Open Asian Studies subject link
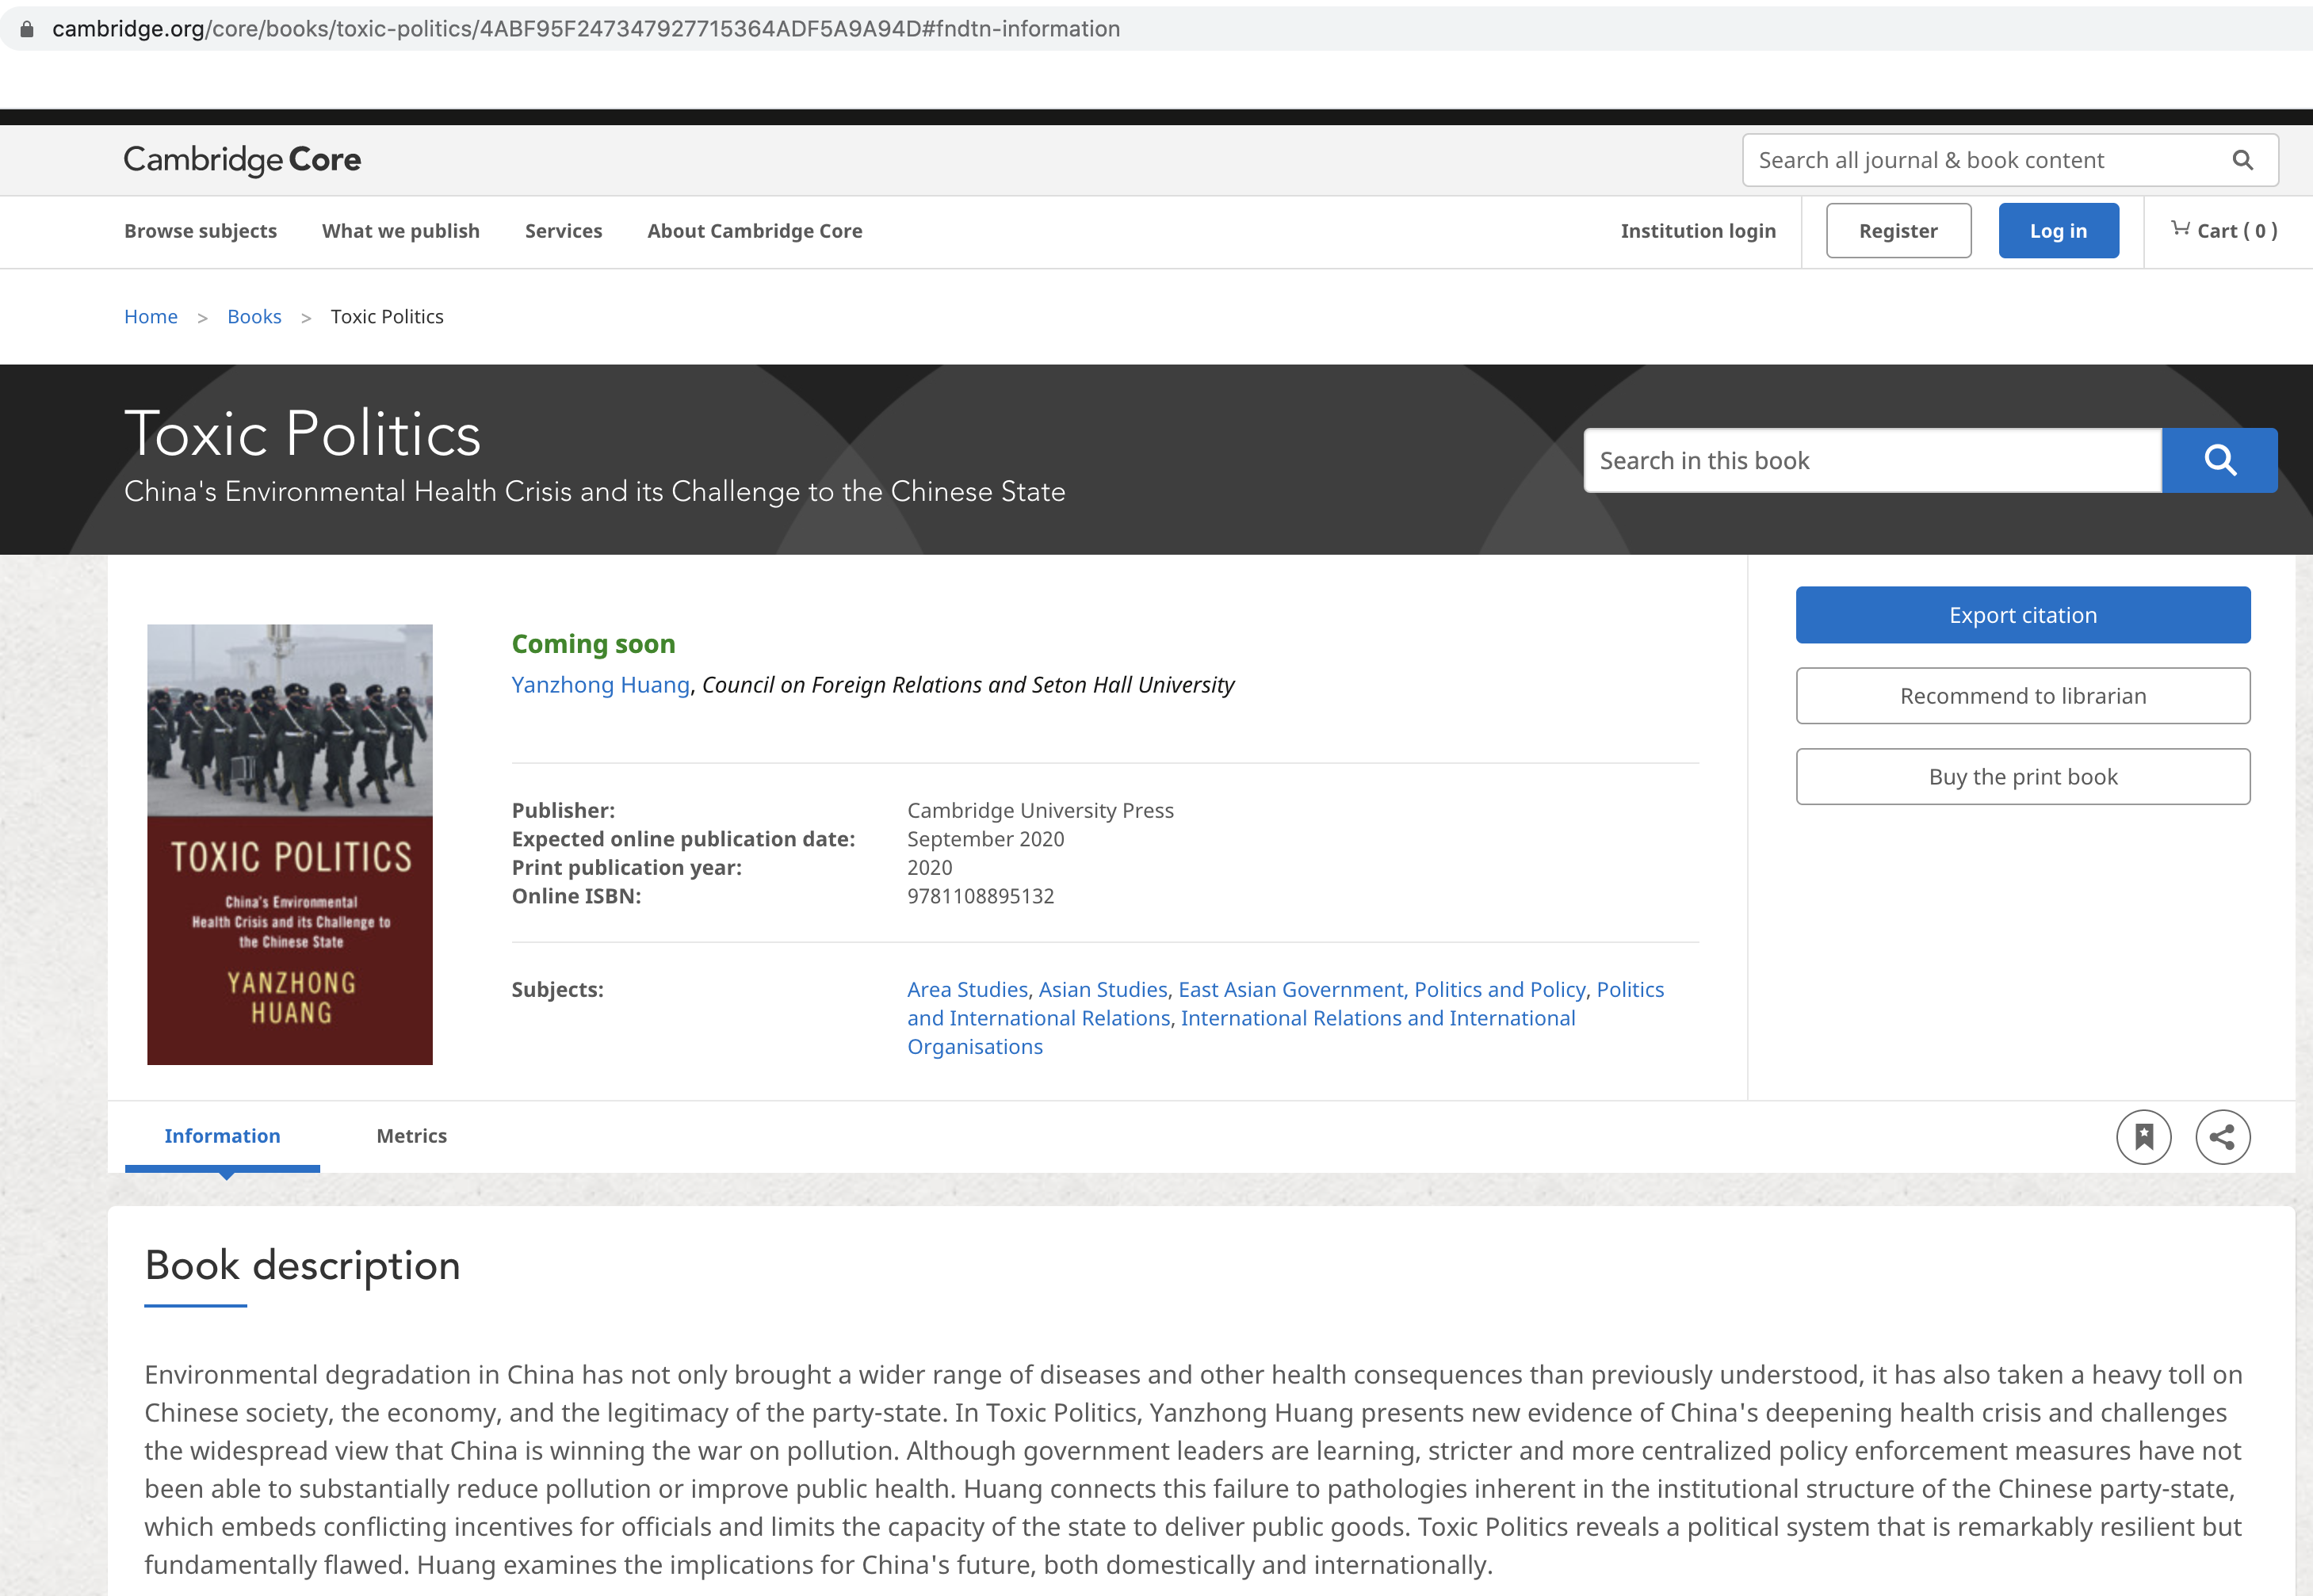The image size is (2313, 1596). click(1103, 990)
